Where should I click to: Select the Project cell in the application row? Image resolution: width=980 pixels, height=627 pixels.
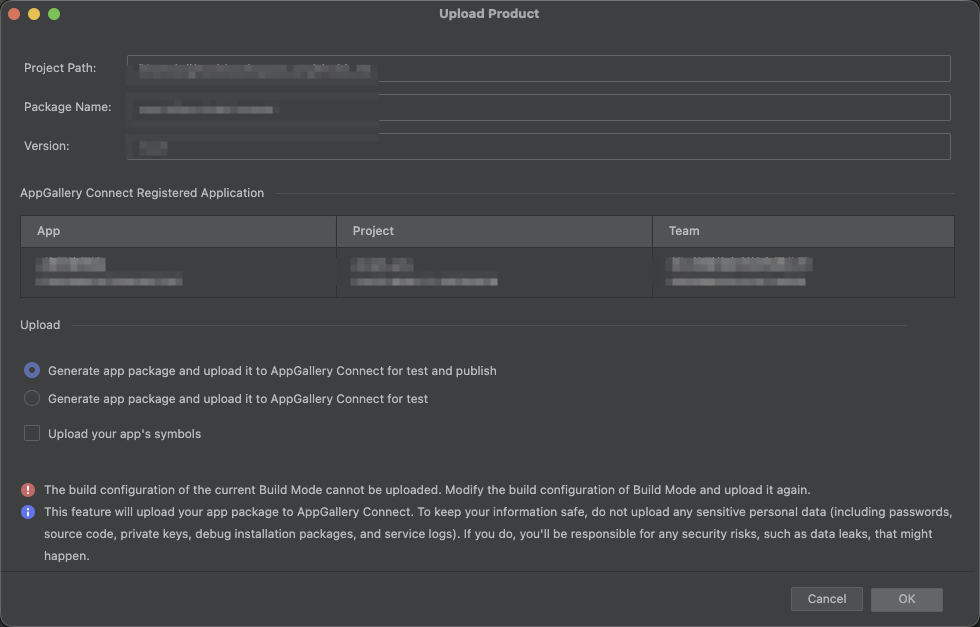pos(494,272)
